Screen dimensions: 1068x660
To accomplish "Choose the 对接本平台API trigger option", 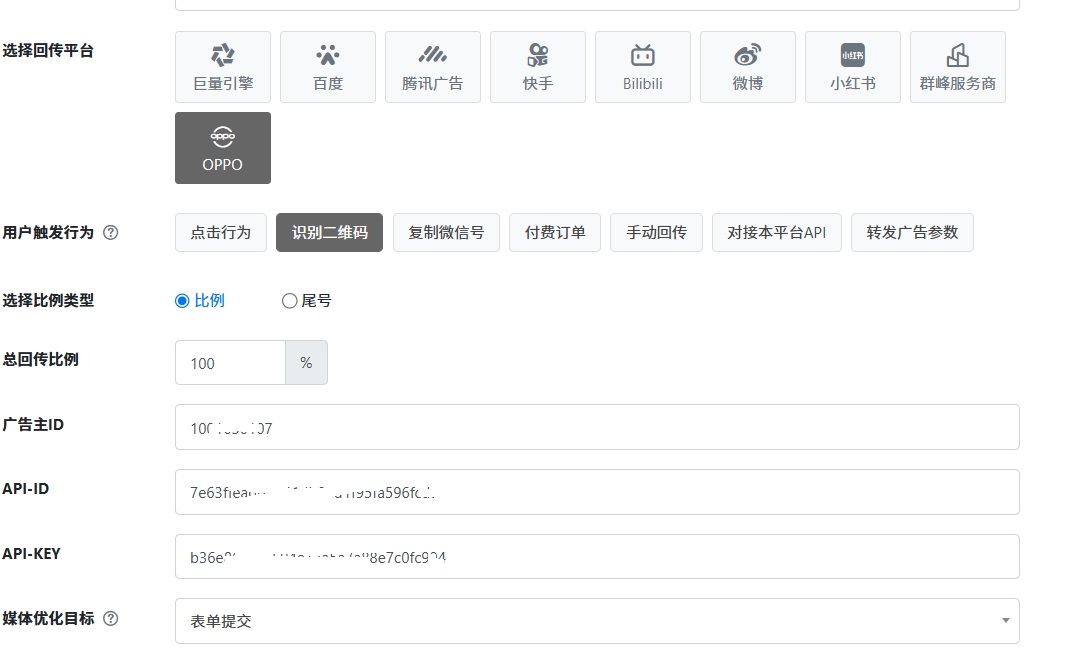I will 776,233.
